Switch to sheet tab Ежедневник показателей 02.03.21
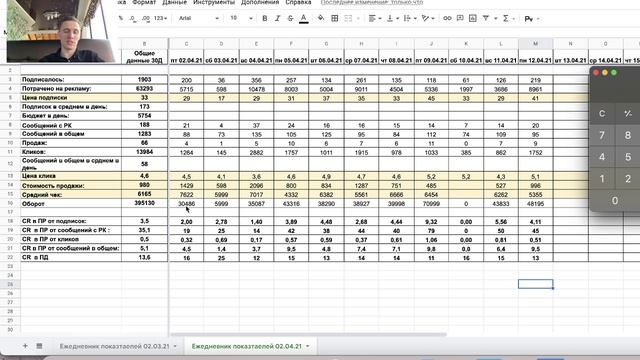 114,346
